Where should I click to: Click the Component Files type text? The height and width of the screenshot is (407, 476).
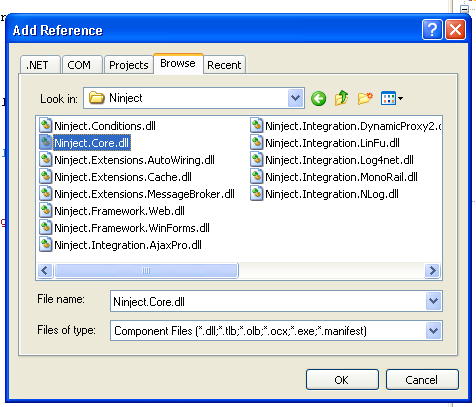tap(240, 331)
